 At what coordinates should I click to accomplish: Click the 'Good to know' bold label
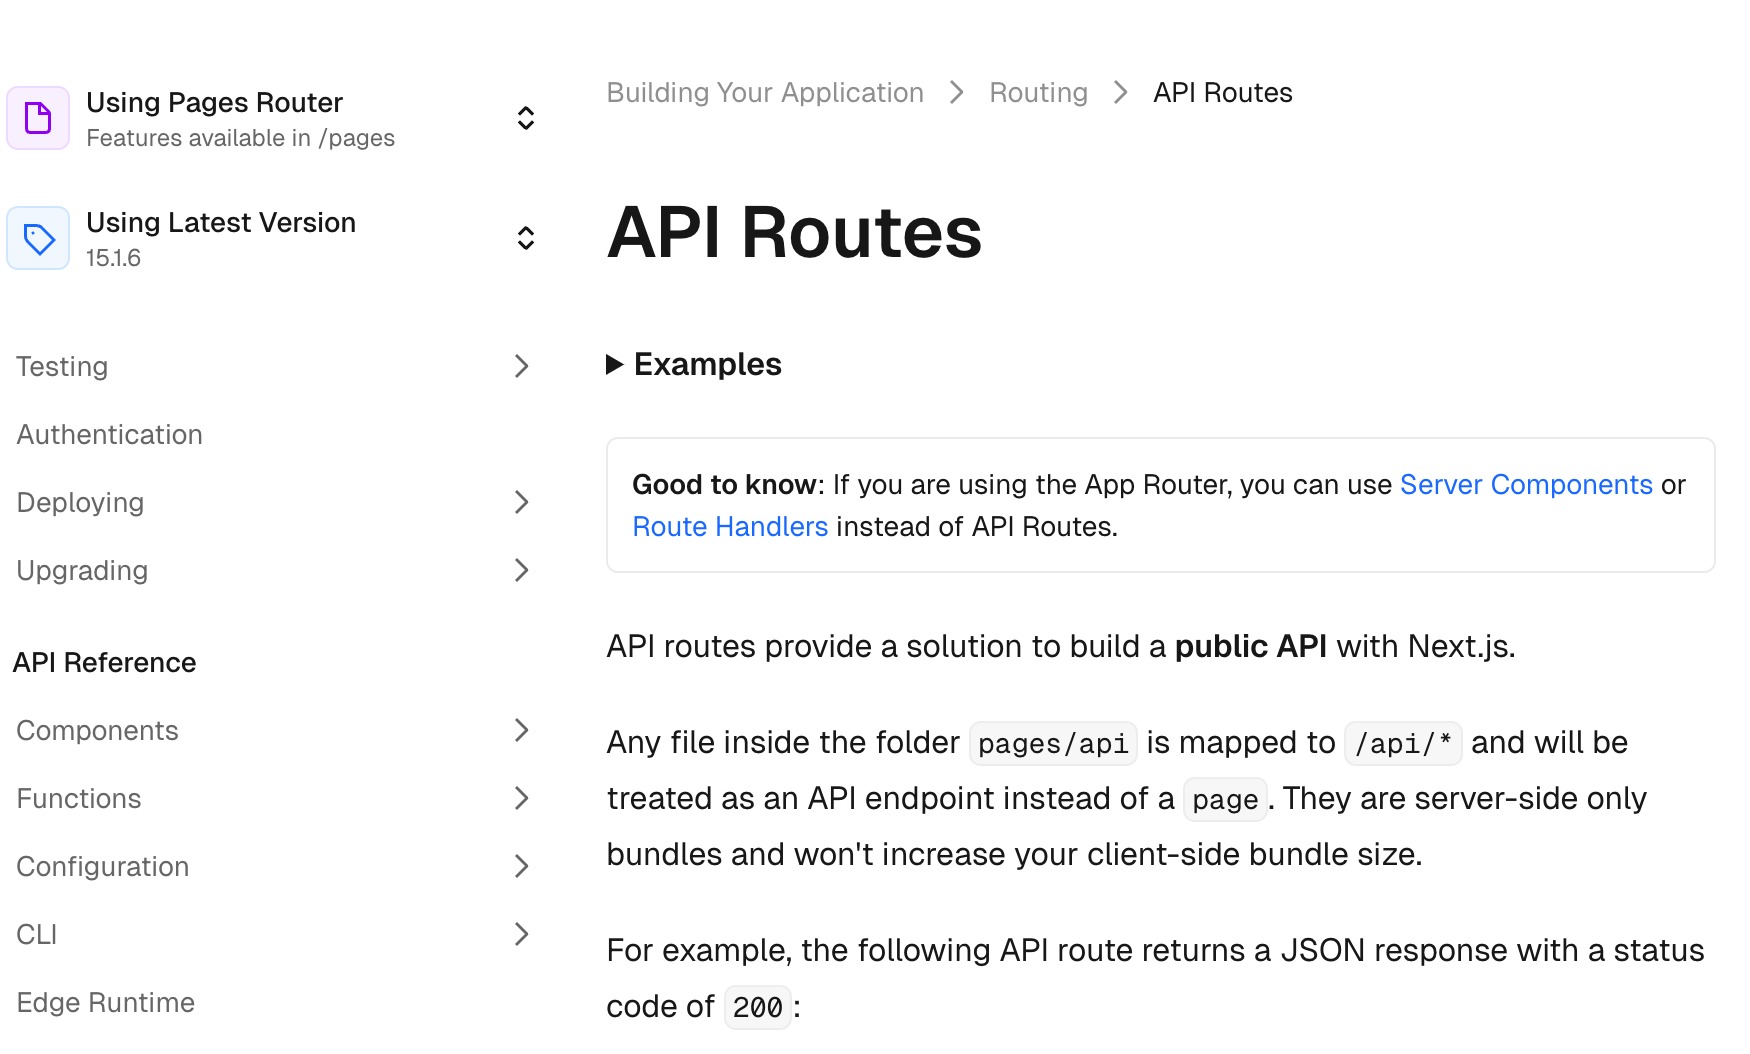click(x=724, y=485)
